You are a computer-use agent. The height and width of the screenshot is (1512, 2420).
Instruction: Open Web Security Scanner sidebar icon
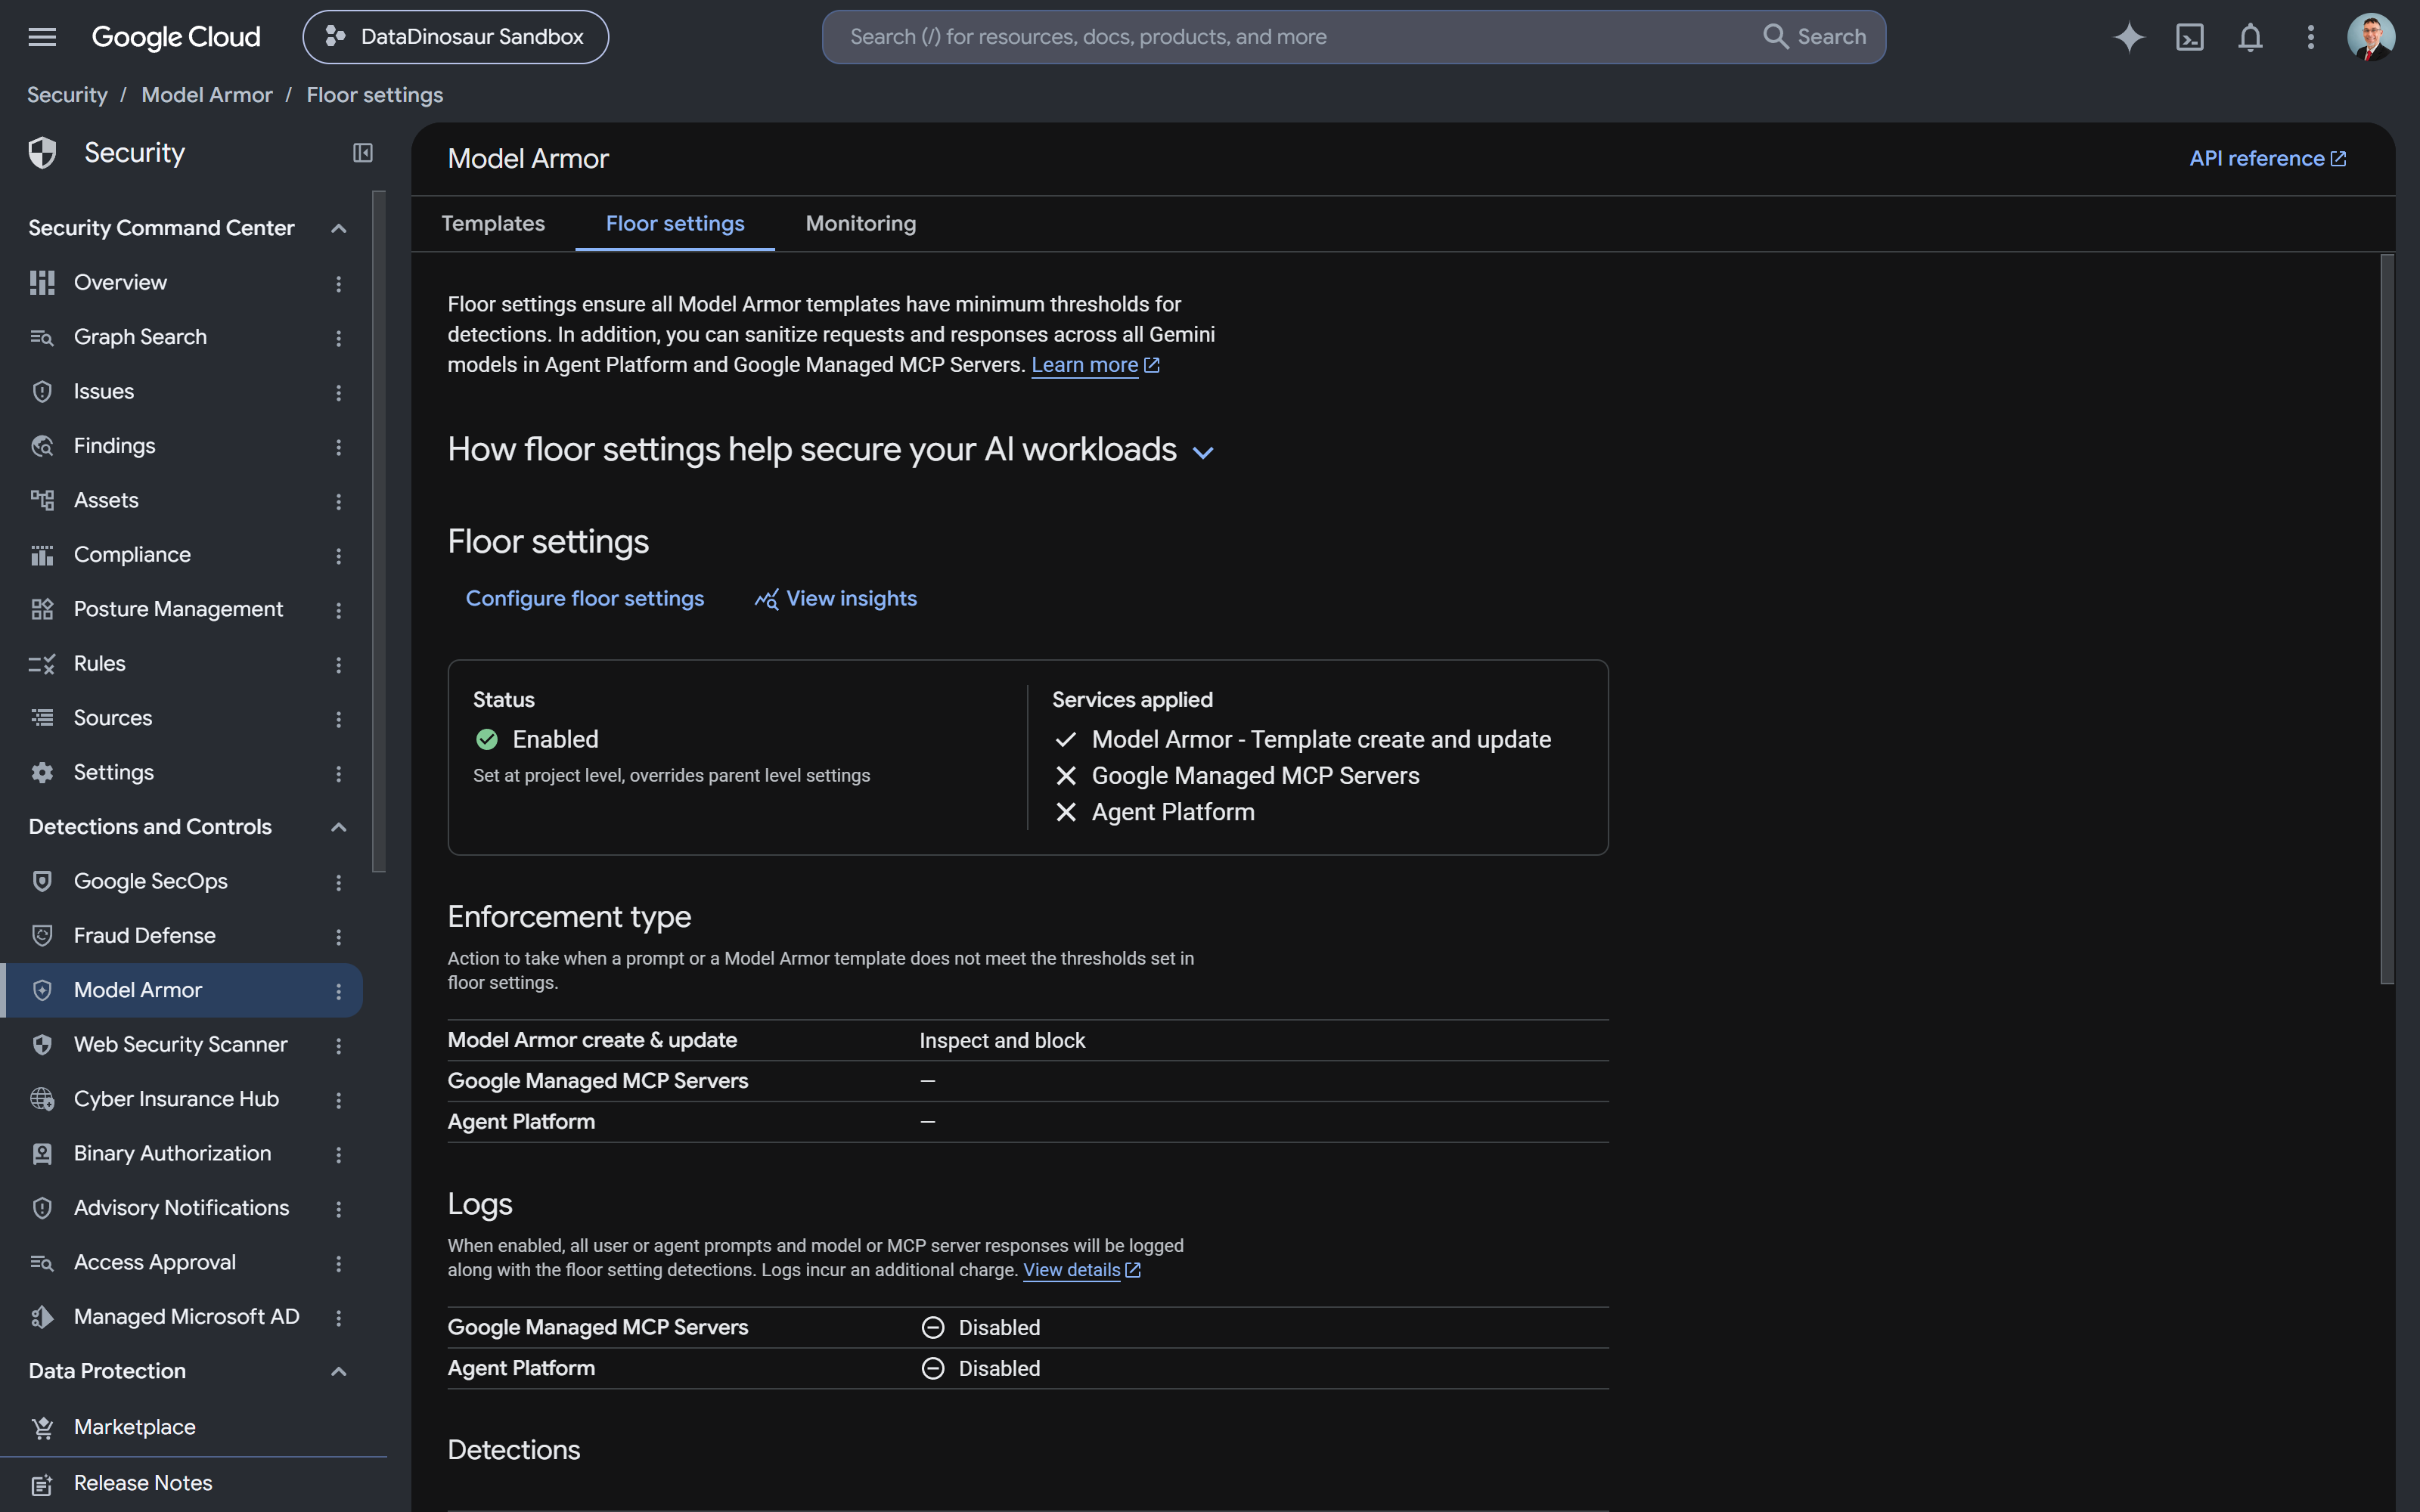(42, 1045)
